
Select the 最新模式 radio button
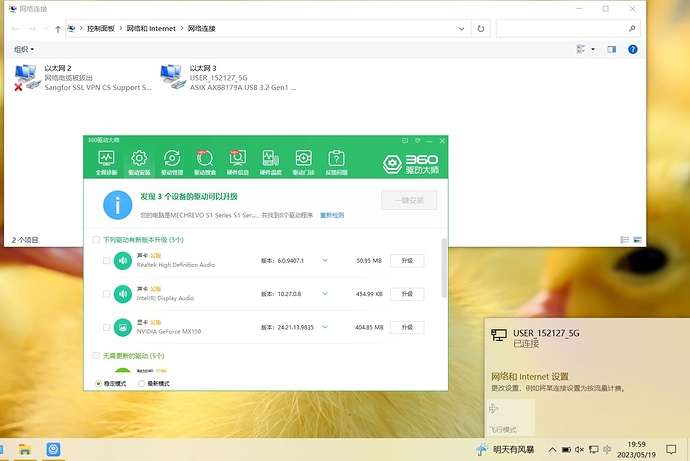click(x=141, y=384)
